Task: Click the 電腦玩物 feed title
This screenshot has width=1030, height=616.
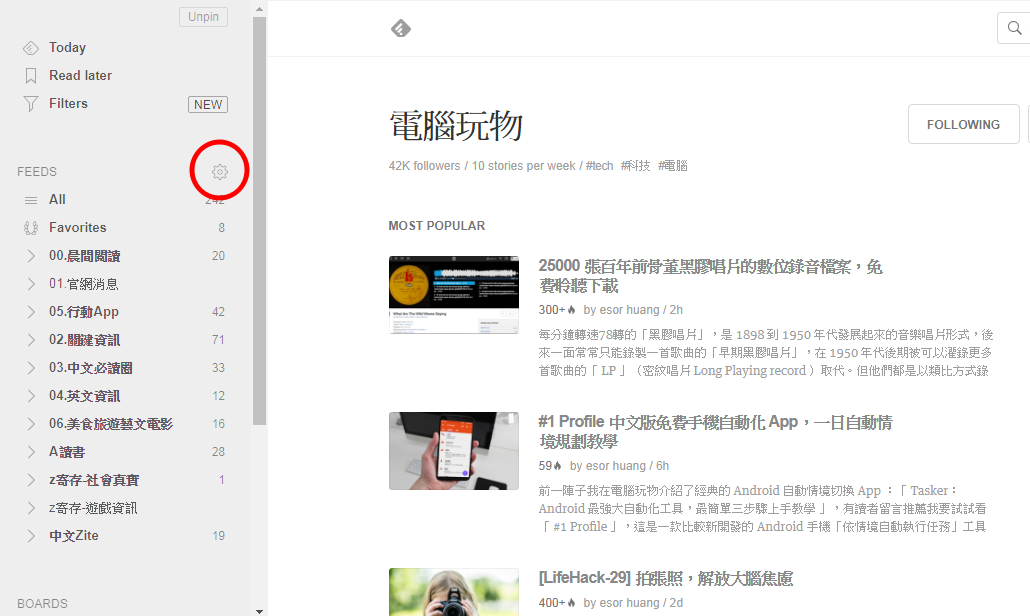Action: click(456, 125)
